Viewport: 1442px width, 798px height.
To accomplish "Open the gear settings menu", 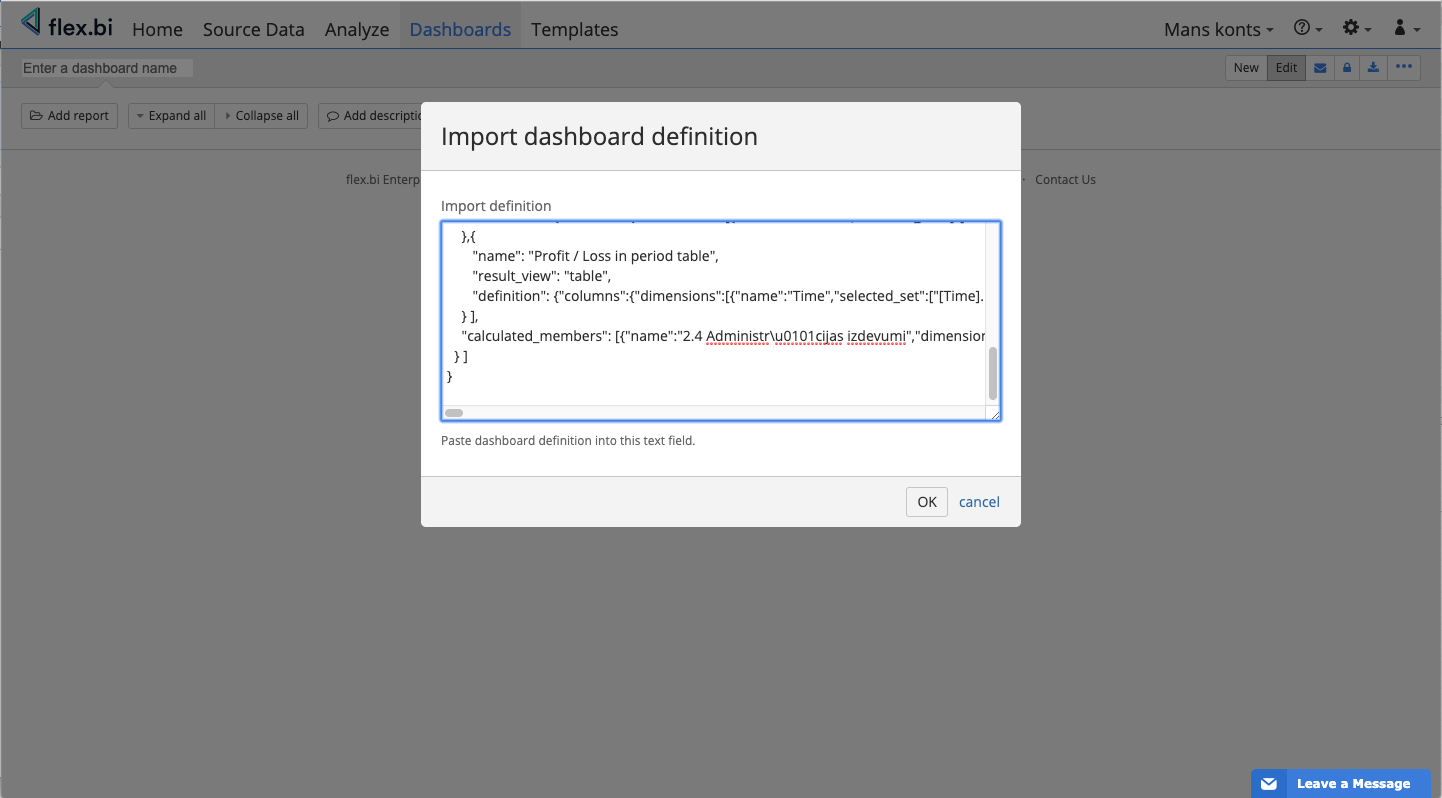I will click(1356, 29).
